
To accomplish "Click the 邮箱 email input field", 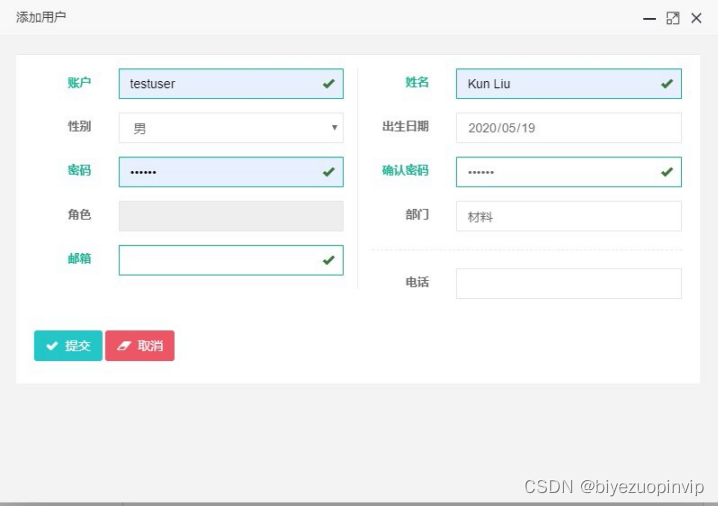I will (x=231, y=260).
